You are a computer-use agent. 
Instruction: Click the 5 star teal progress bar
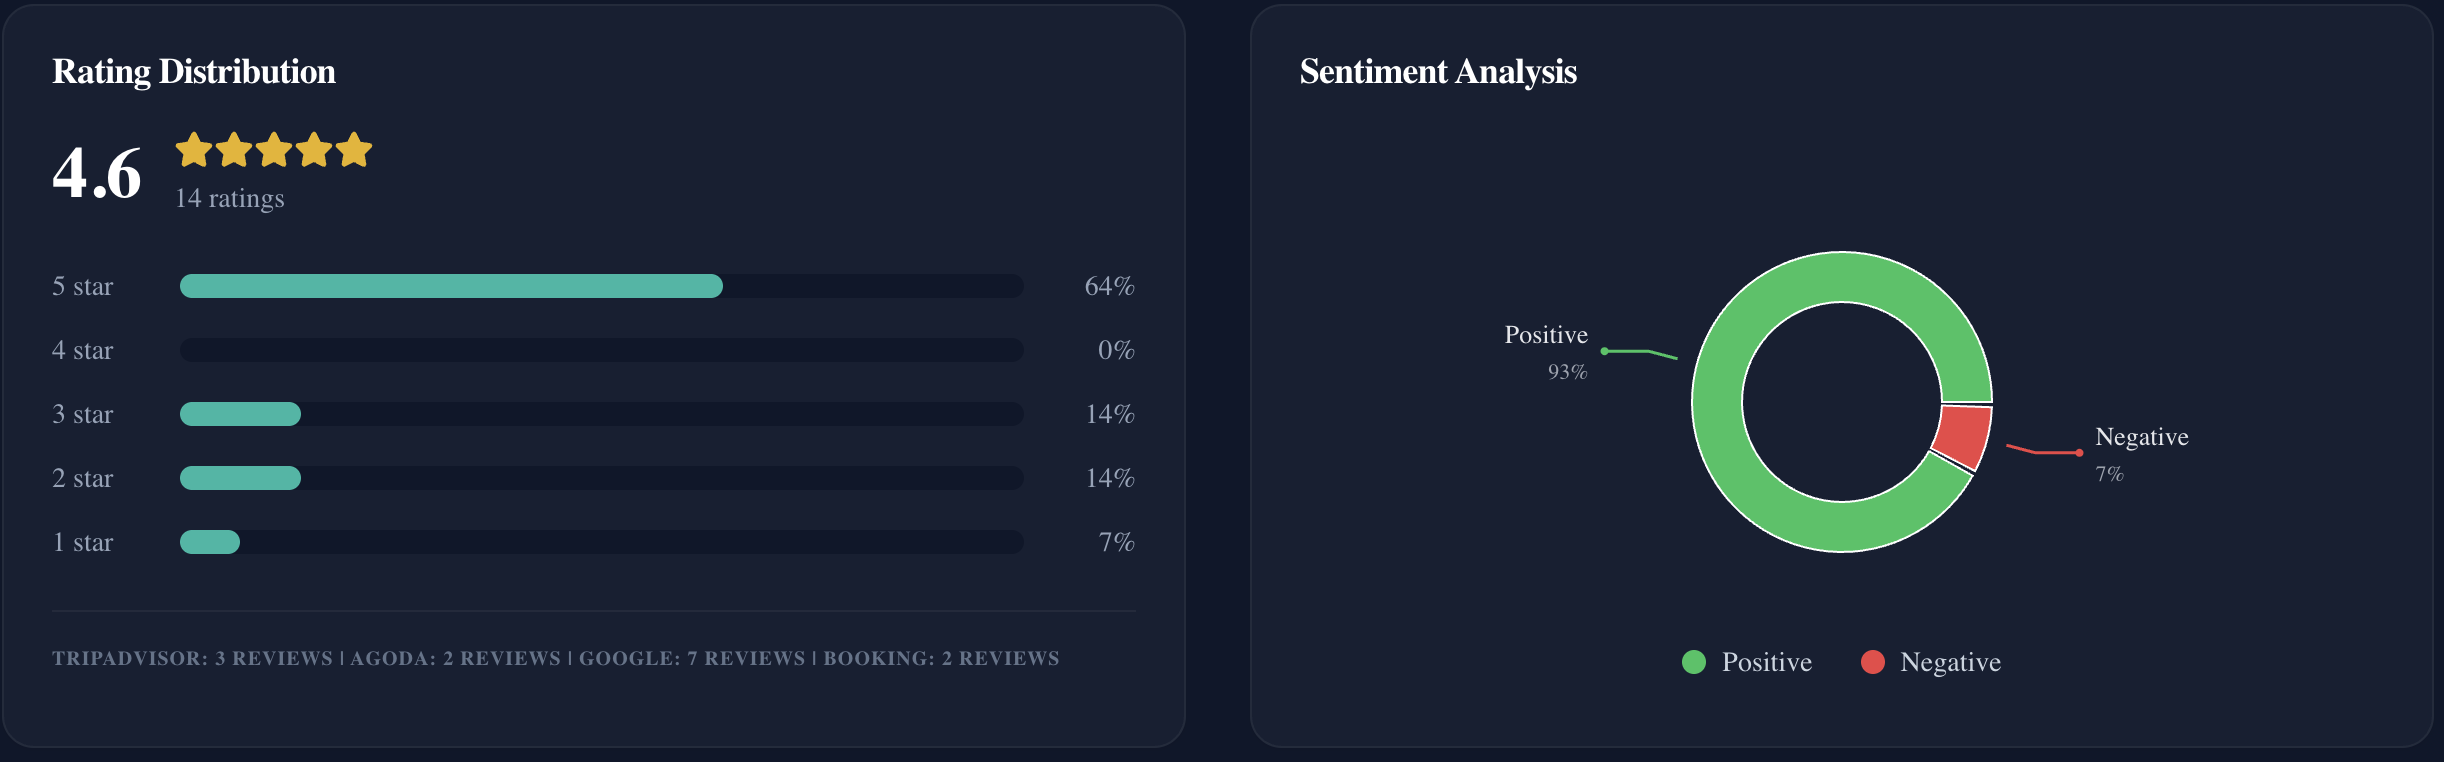451,286
